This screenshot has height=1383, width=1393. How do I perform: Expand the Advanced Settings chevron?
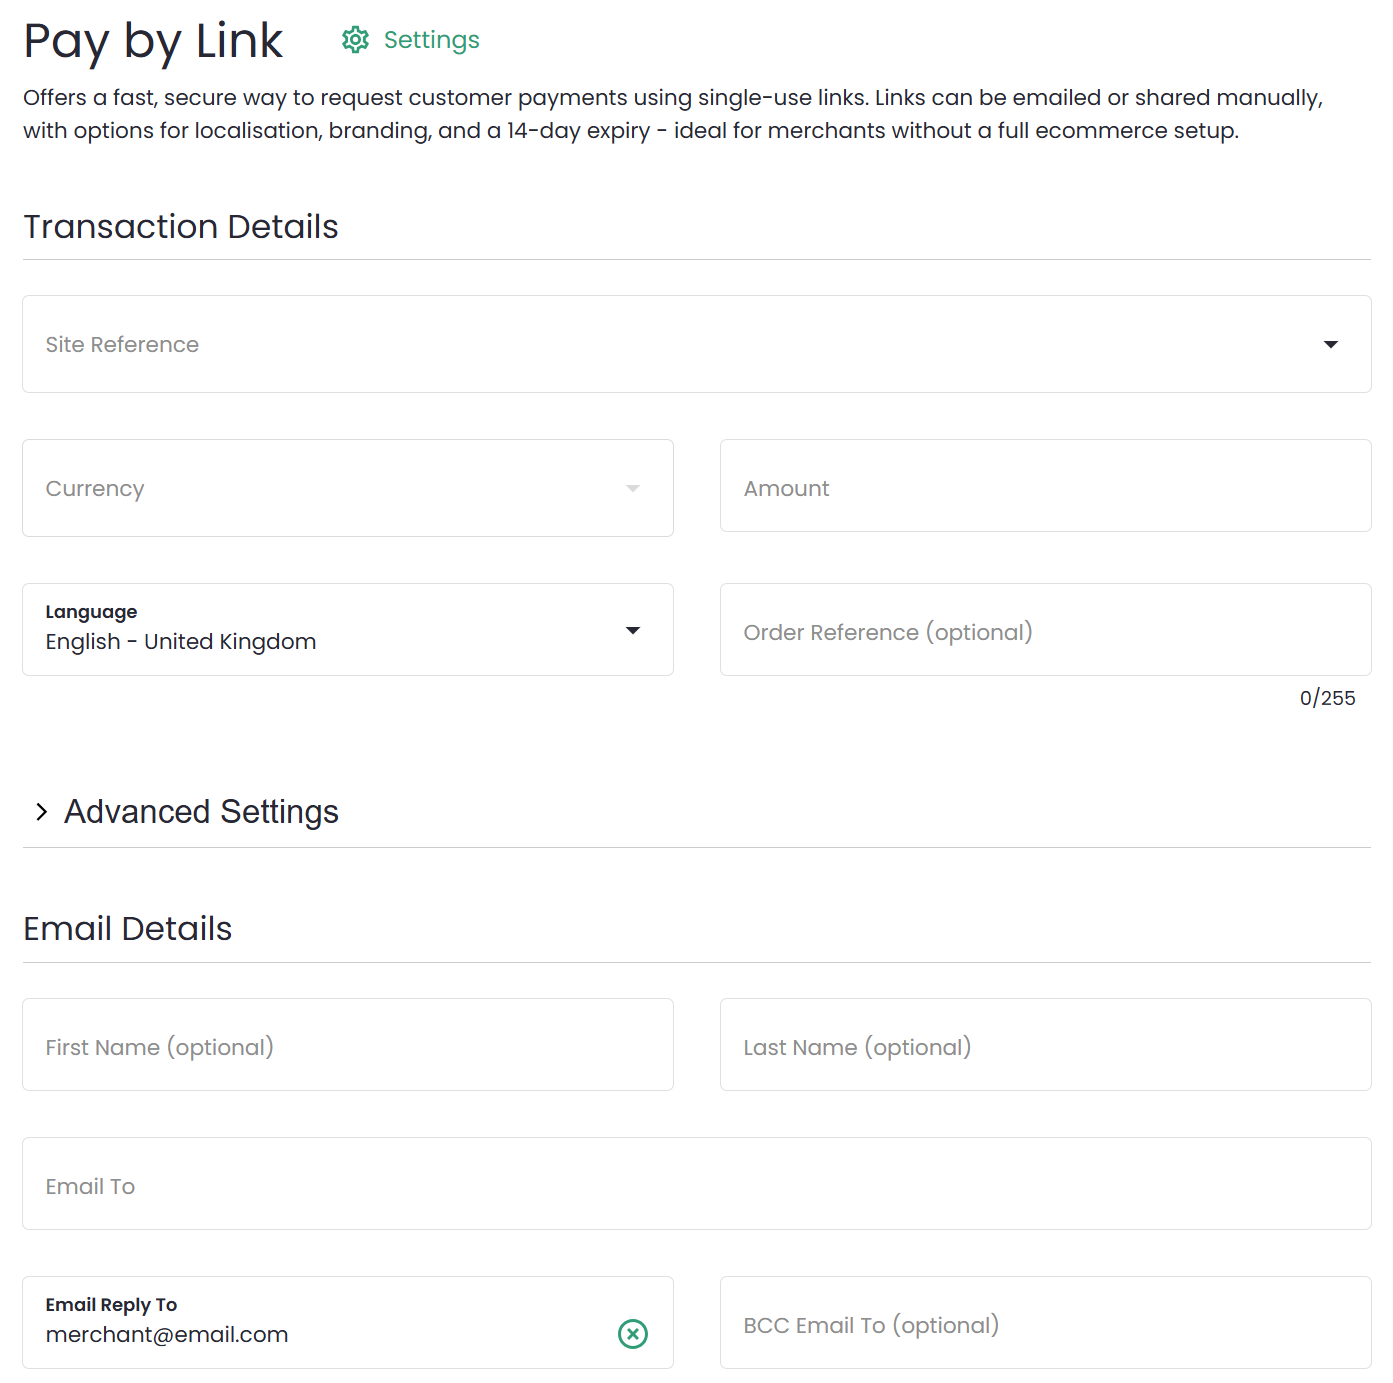coord(41,812)
